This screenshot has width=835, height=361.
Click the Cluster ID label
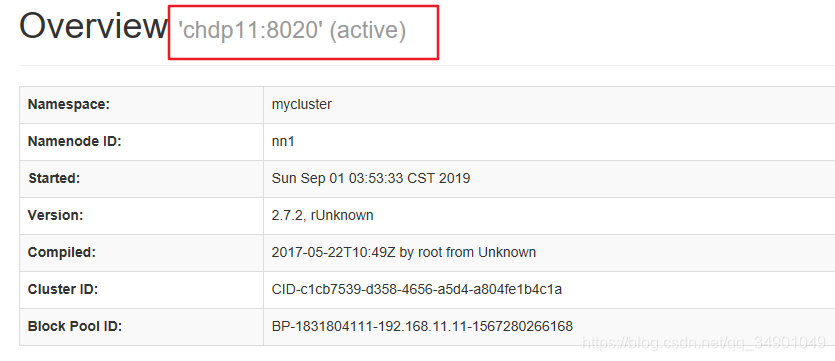tap(63, 290)
